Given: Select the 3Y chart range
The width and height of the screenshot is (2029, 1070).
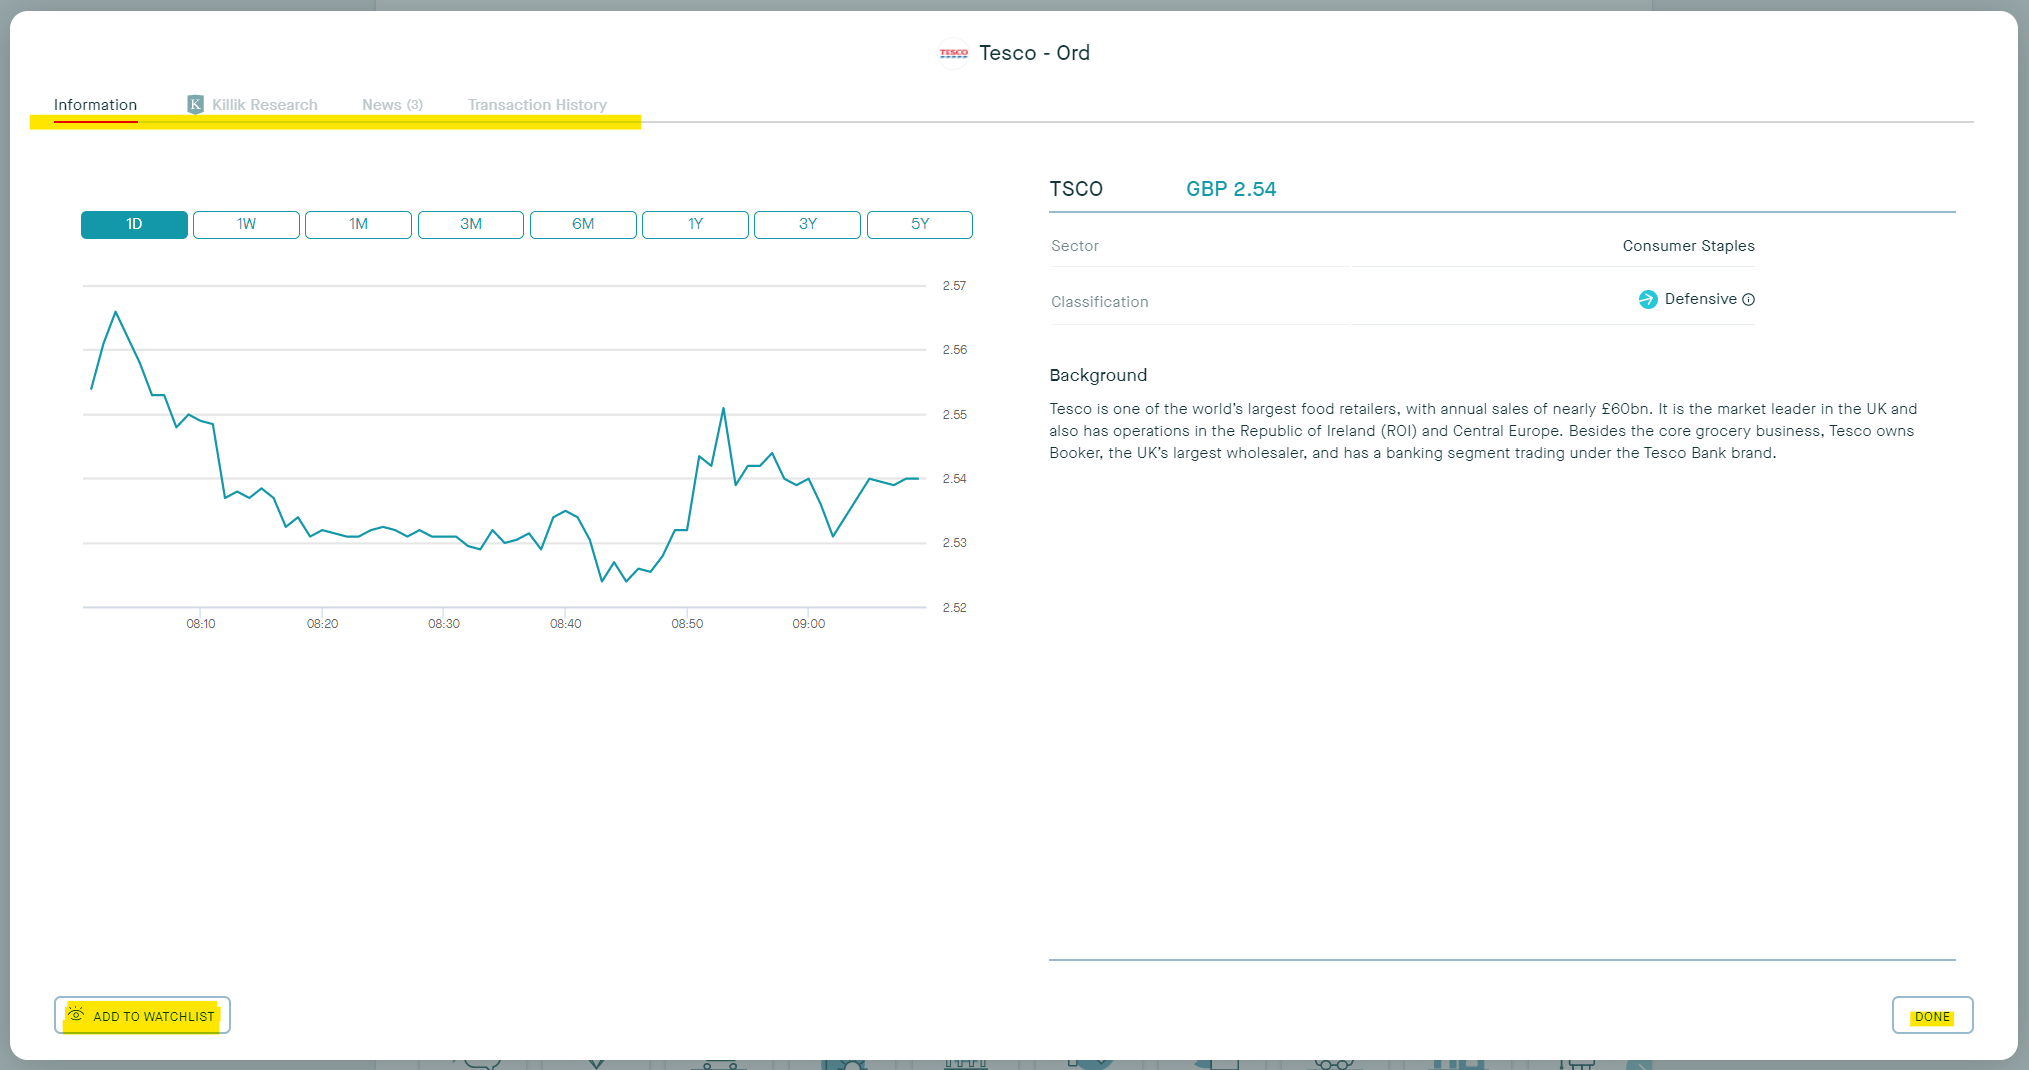Looking at the screenshot, I should tap(807, 224).
